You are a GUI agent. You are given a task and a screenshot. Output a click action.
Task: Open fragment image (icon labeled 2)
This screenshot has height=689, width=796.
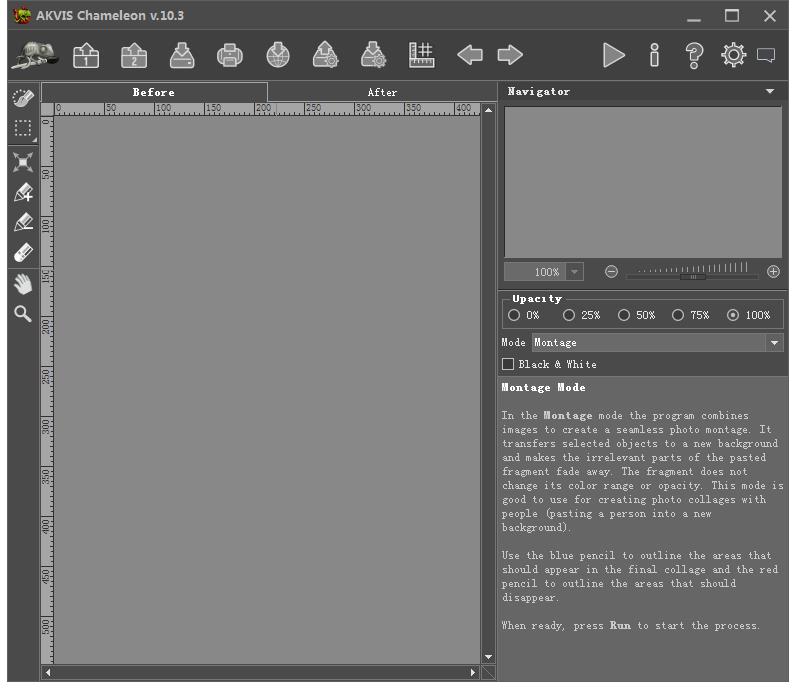pos(134,55)
